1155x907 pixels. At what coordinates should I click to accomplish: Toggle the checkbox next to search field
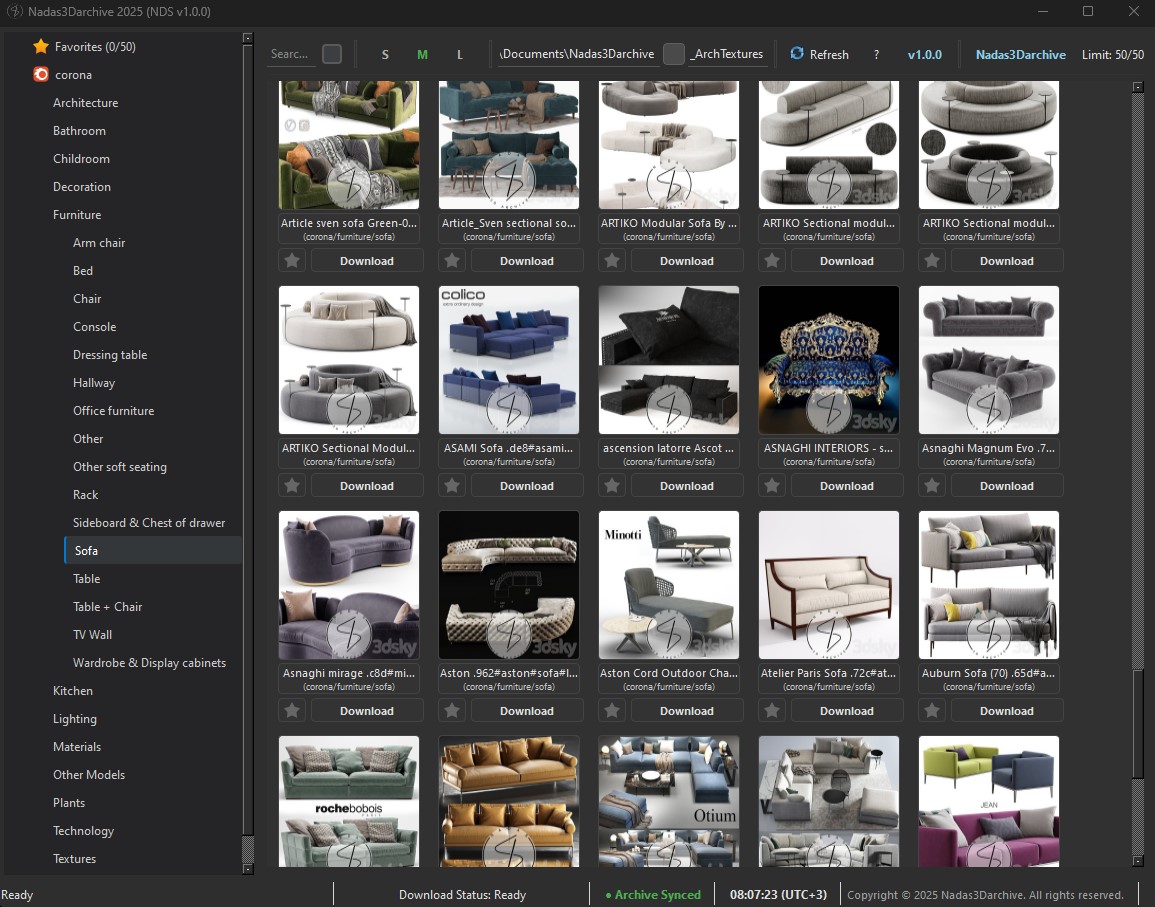click(332, 54)
